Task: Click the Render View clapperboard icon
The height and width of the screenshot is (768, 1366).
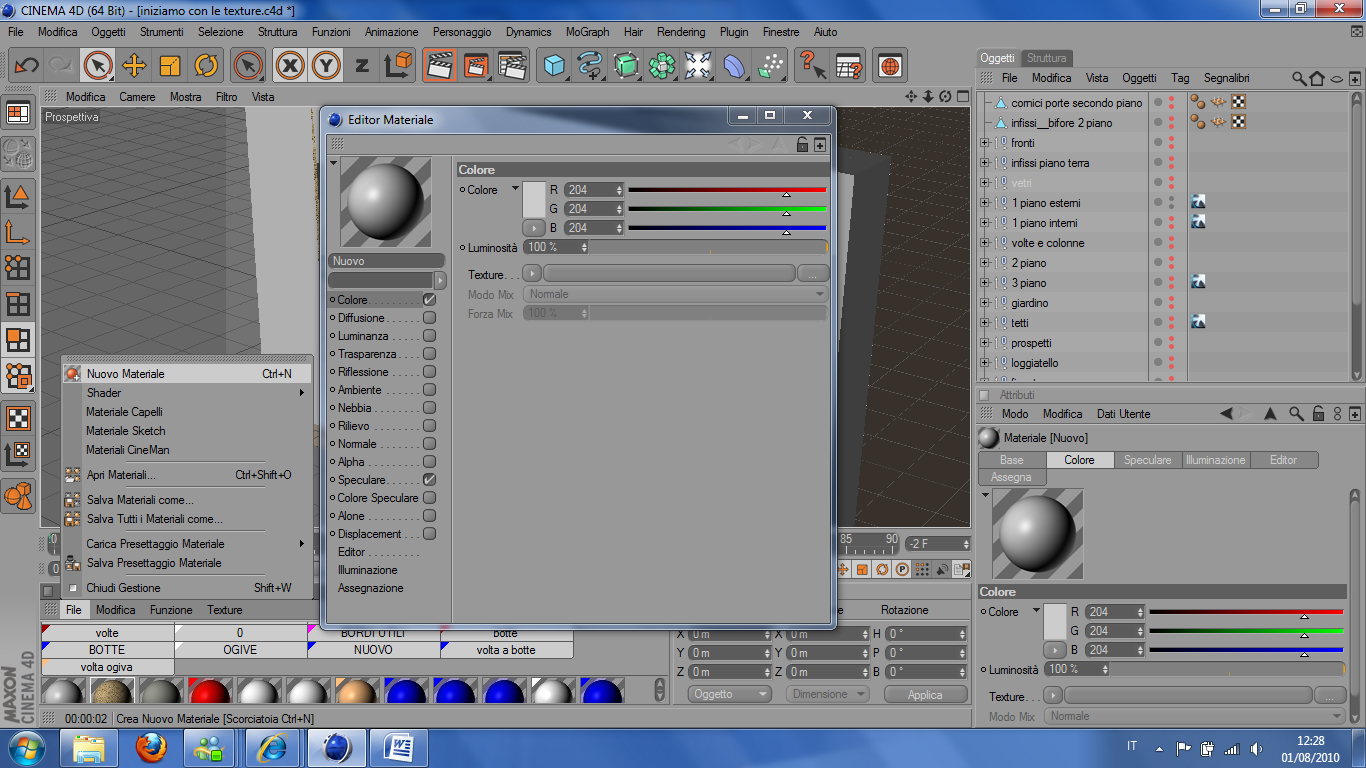Action: pos(439,66)
